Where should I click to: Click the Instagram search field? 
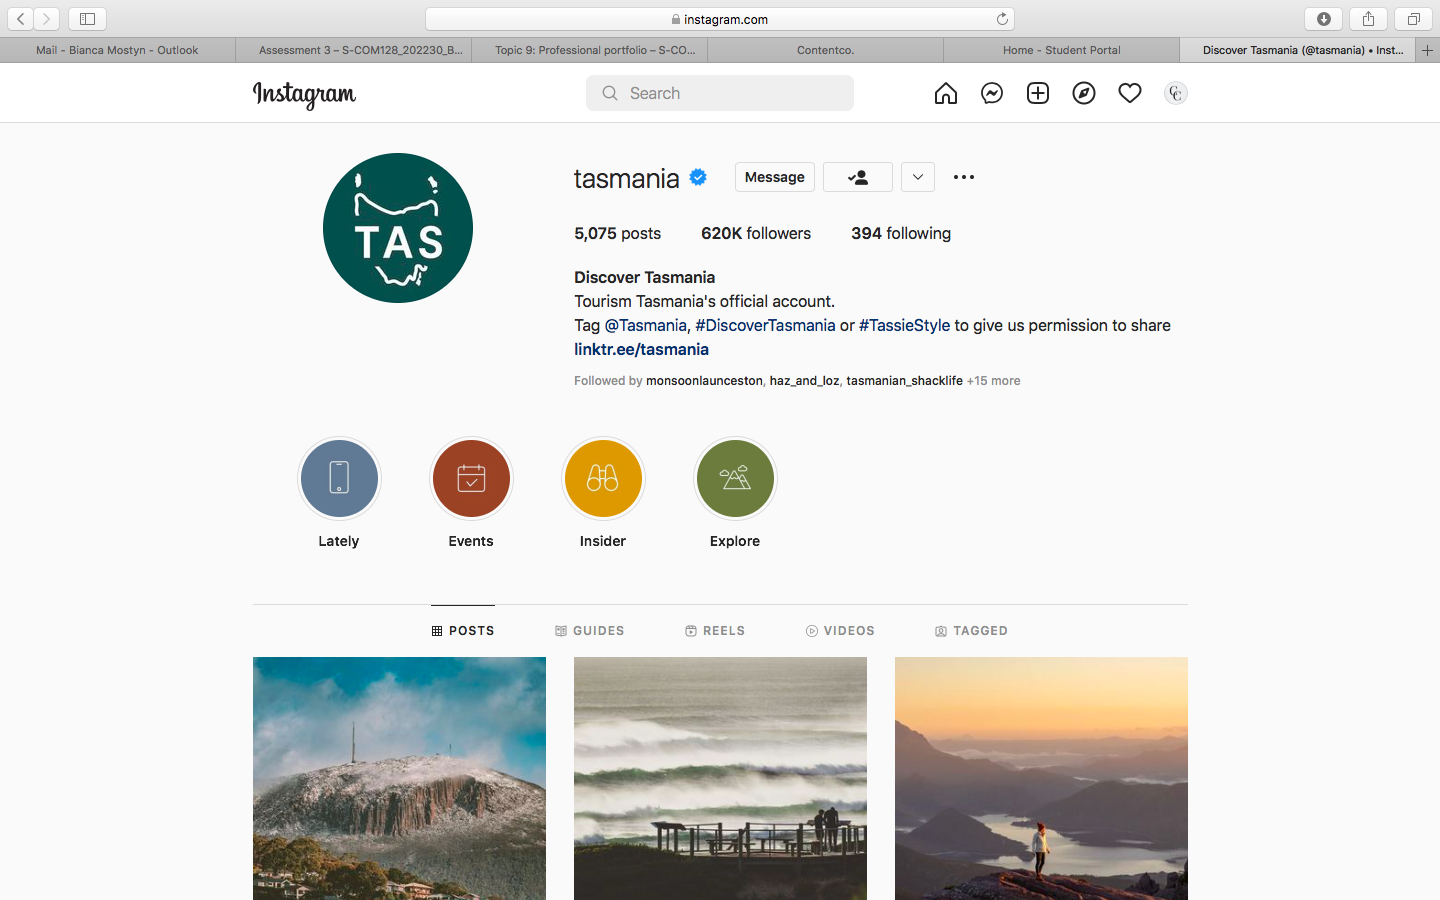coord(720,93)
